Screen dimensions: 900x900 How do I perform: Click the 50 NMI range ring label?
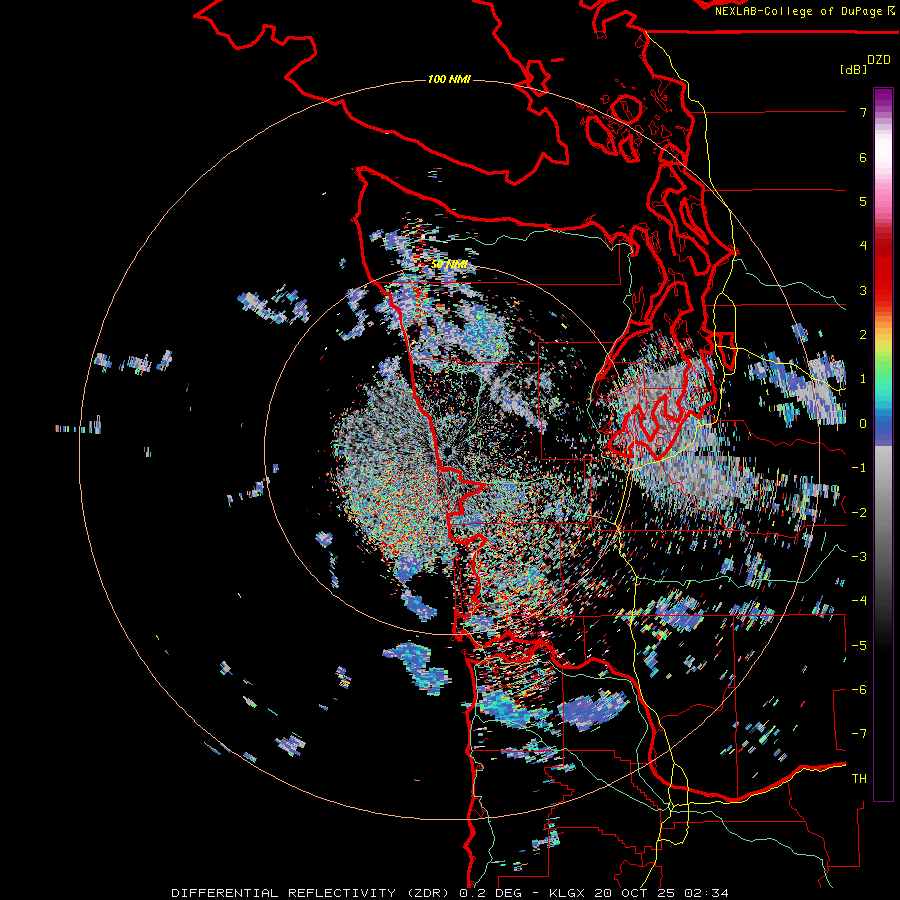(449, 265)
